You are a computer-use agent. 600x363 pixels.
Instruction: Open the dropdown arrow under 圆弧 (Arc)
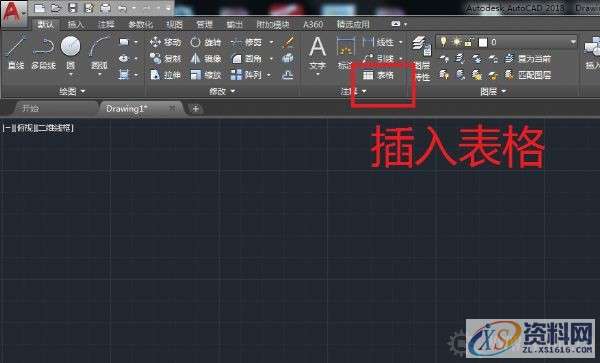coord(99,73)
